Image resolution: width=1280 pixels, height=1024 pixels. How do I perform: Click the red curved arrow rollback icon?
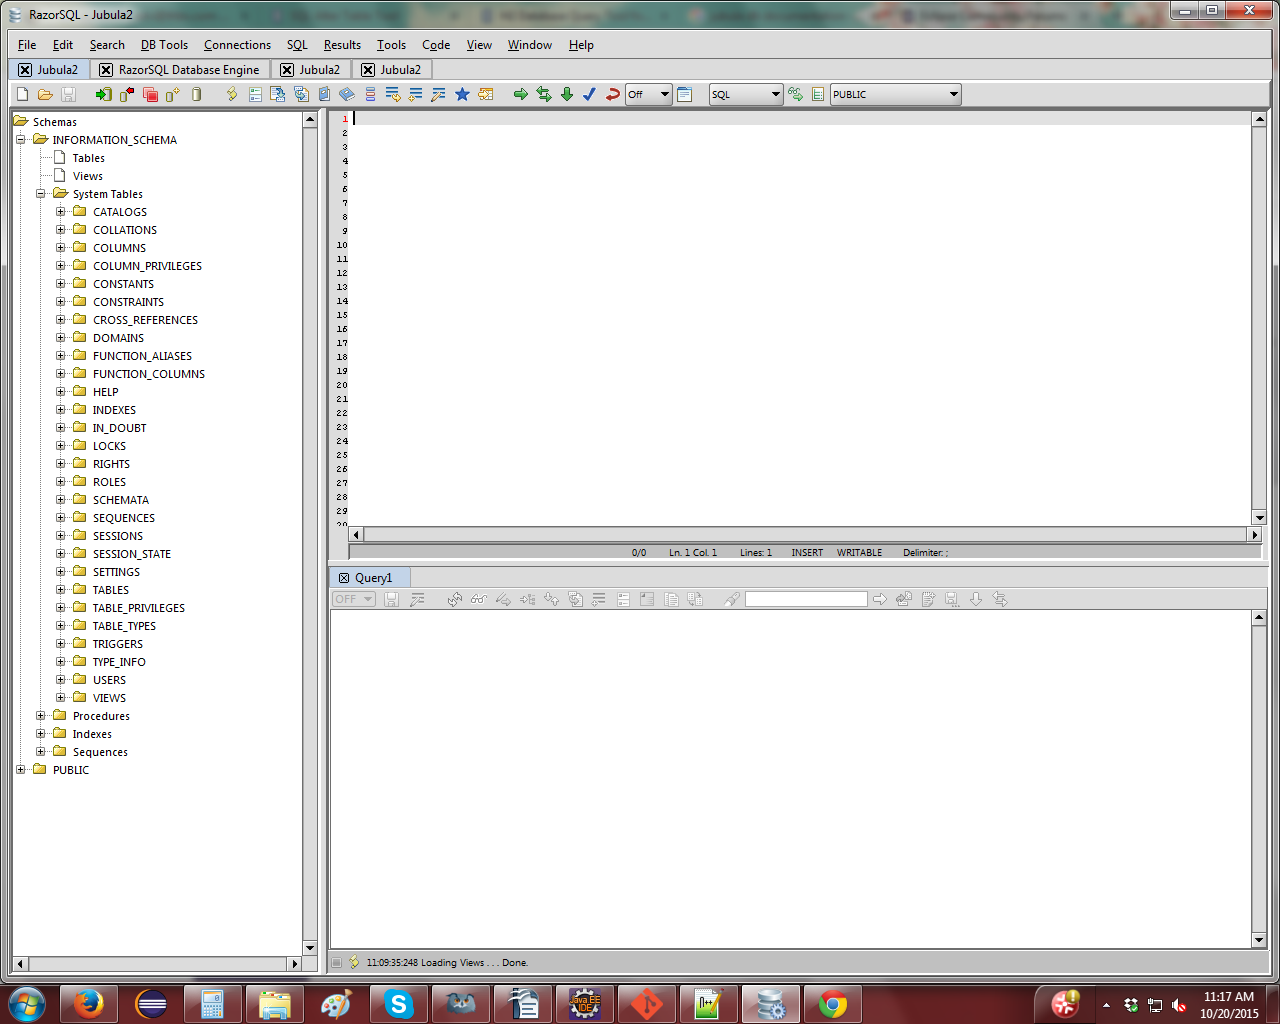coord(612,94)
